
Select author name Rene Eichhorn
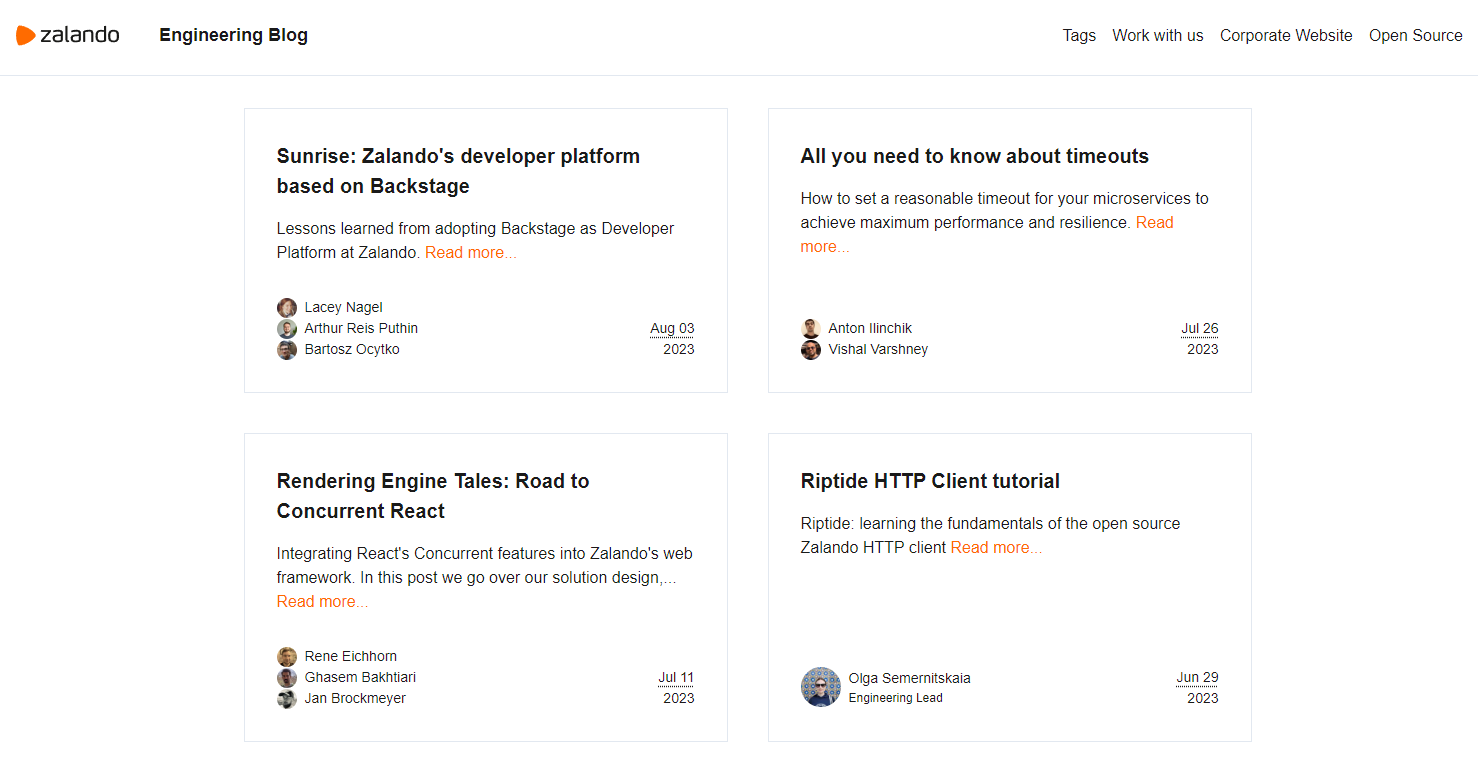[351, 656]
